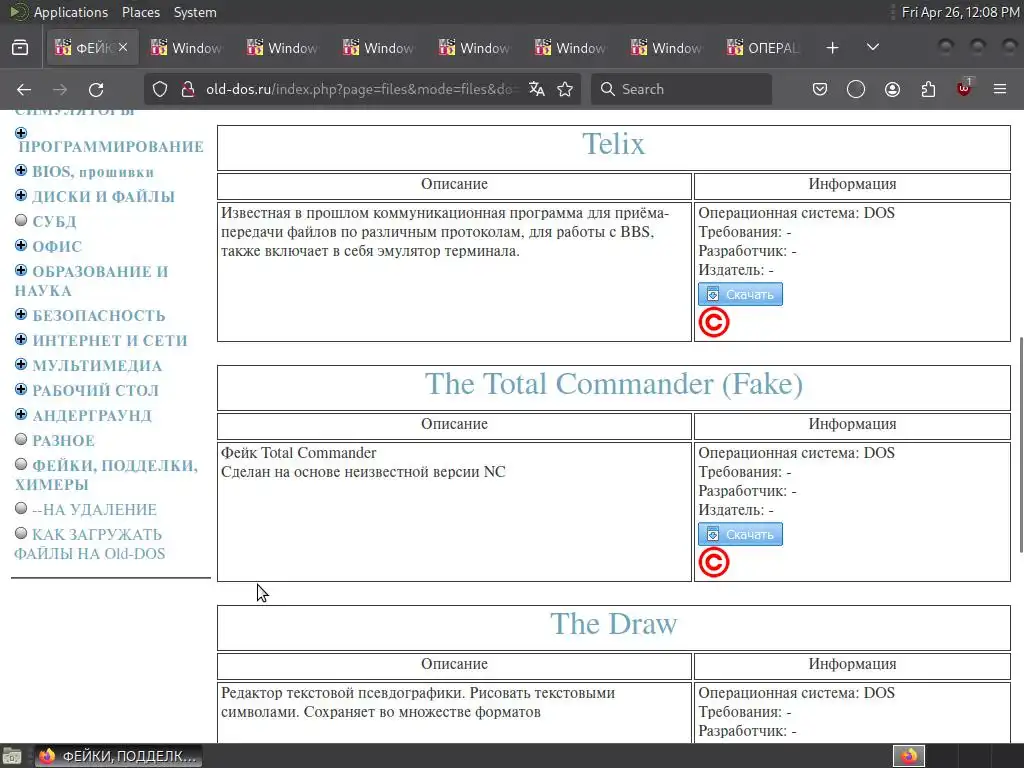Click the site padlock icon
The height and width of the screenshot is (768, 1024).
[188, 89]
